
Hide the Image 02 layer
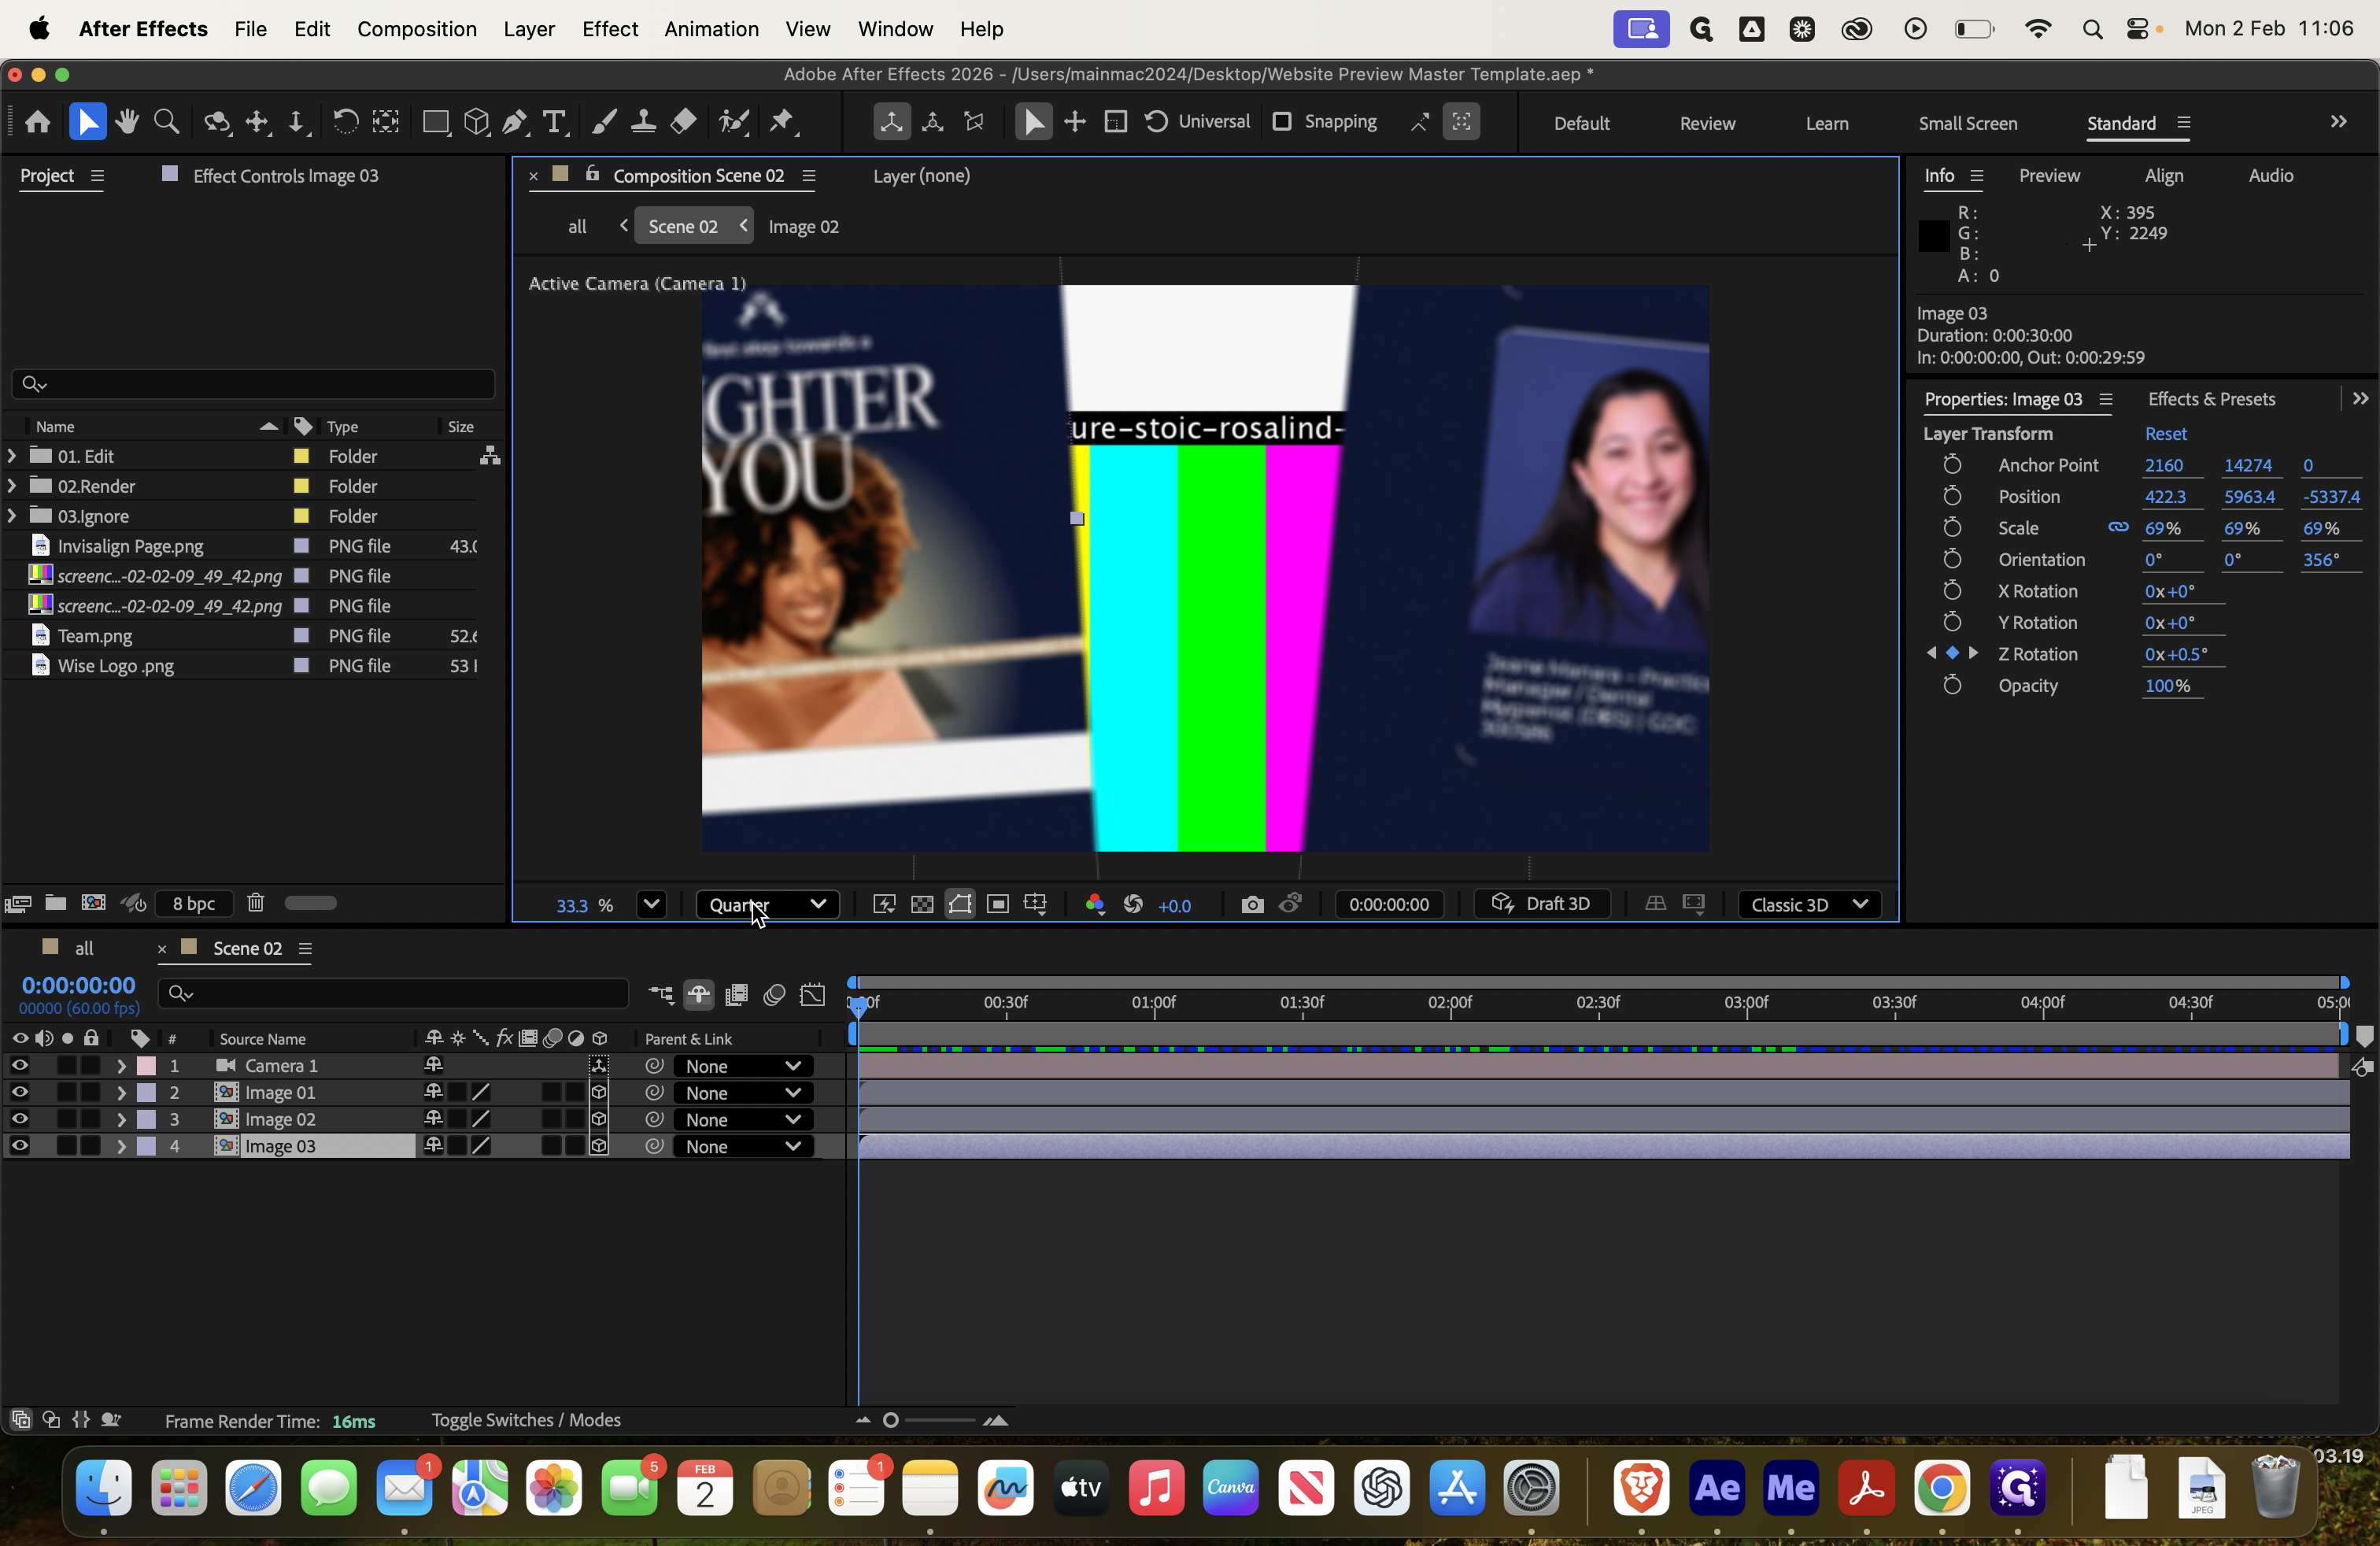[x=20, y=1119]
